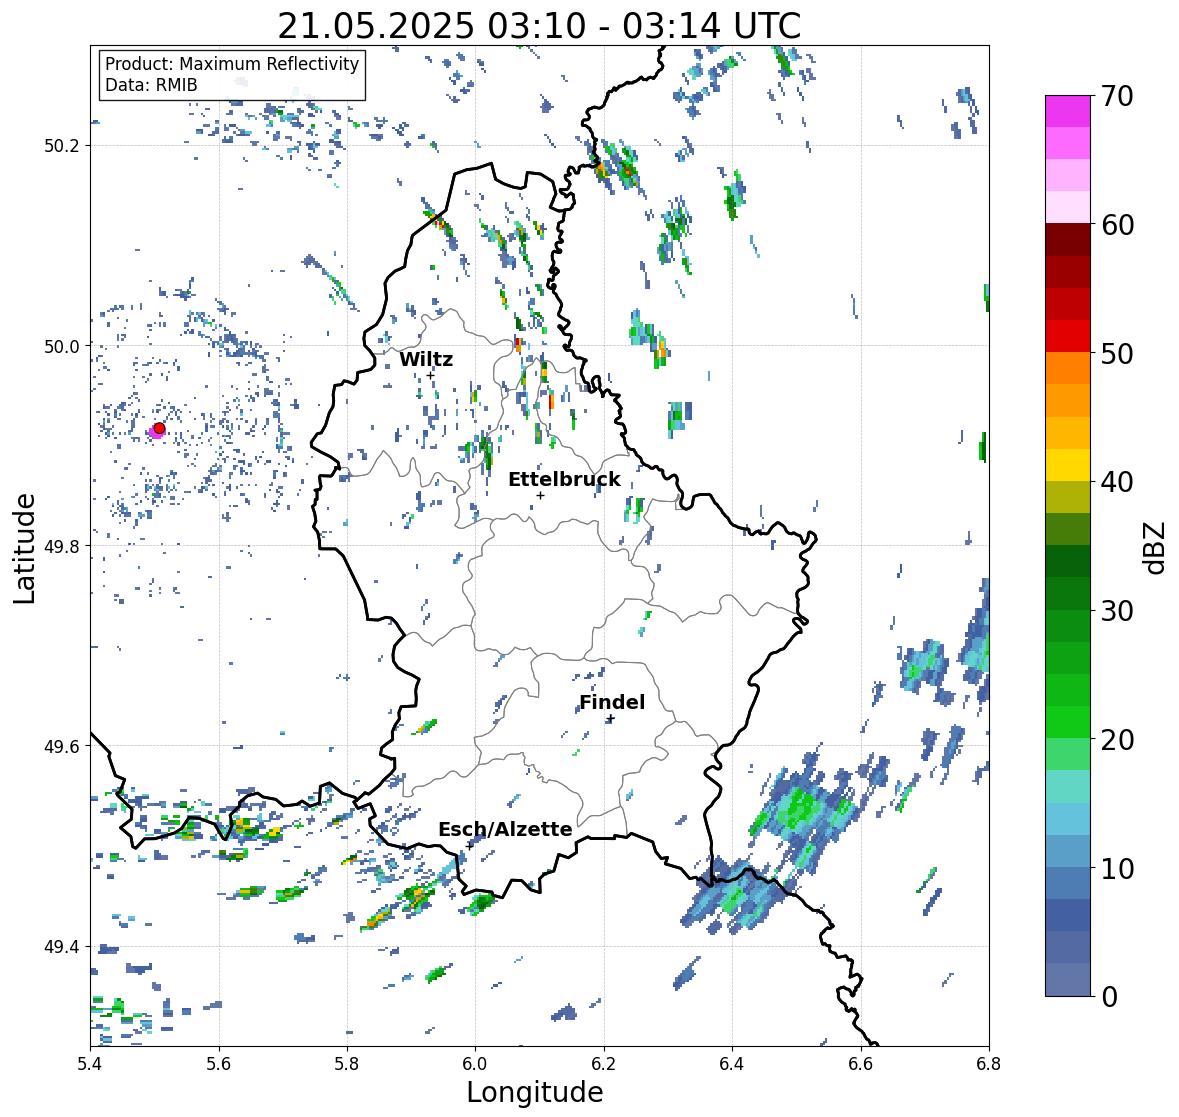Click the 49.4 latitude tick label

[x=62, y=947]
